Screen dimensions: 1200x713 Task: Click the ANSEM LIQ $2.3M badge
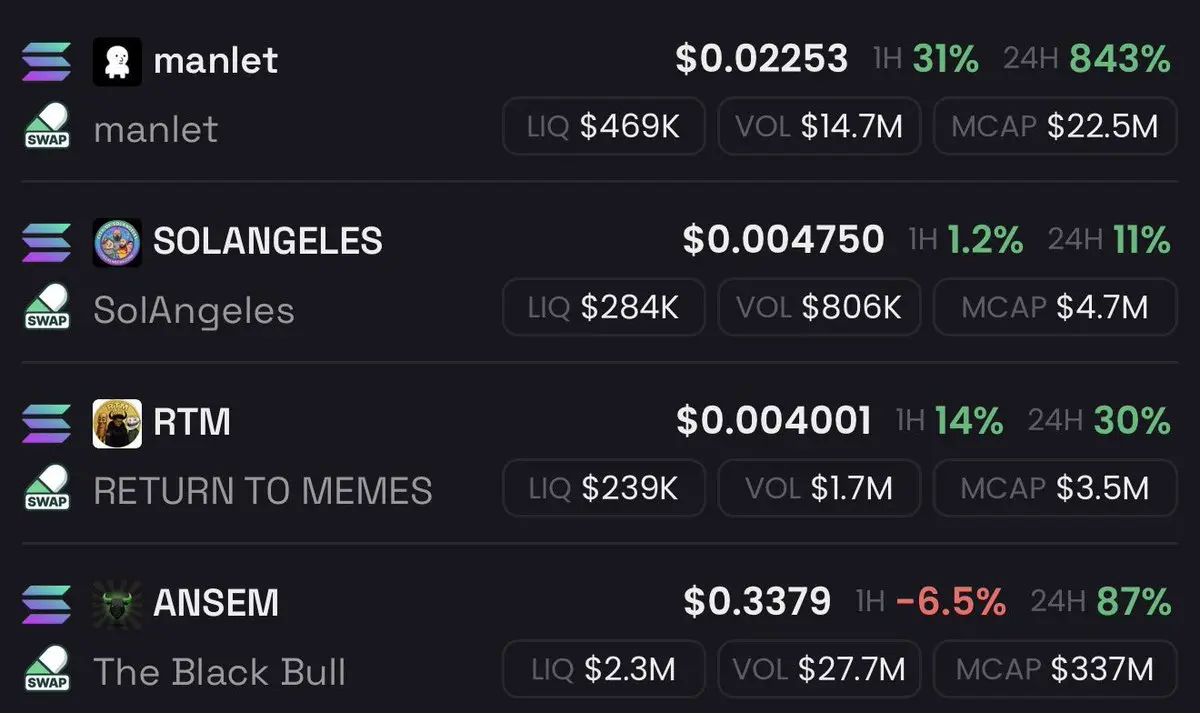604,669
